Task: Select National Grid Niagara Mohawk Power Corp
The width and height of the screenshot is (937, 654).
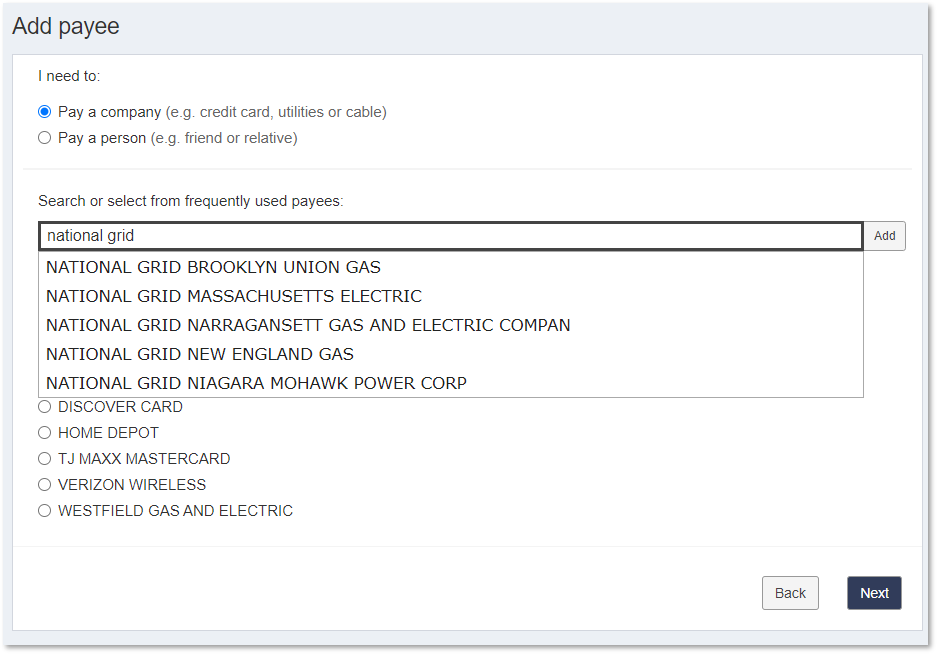Action: click(451, 383)
